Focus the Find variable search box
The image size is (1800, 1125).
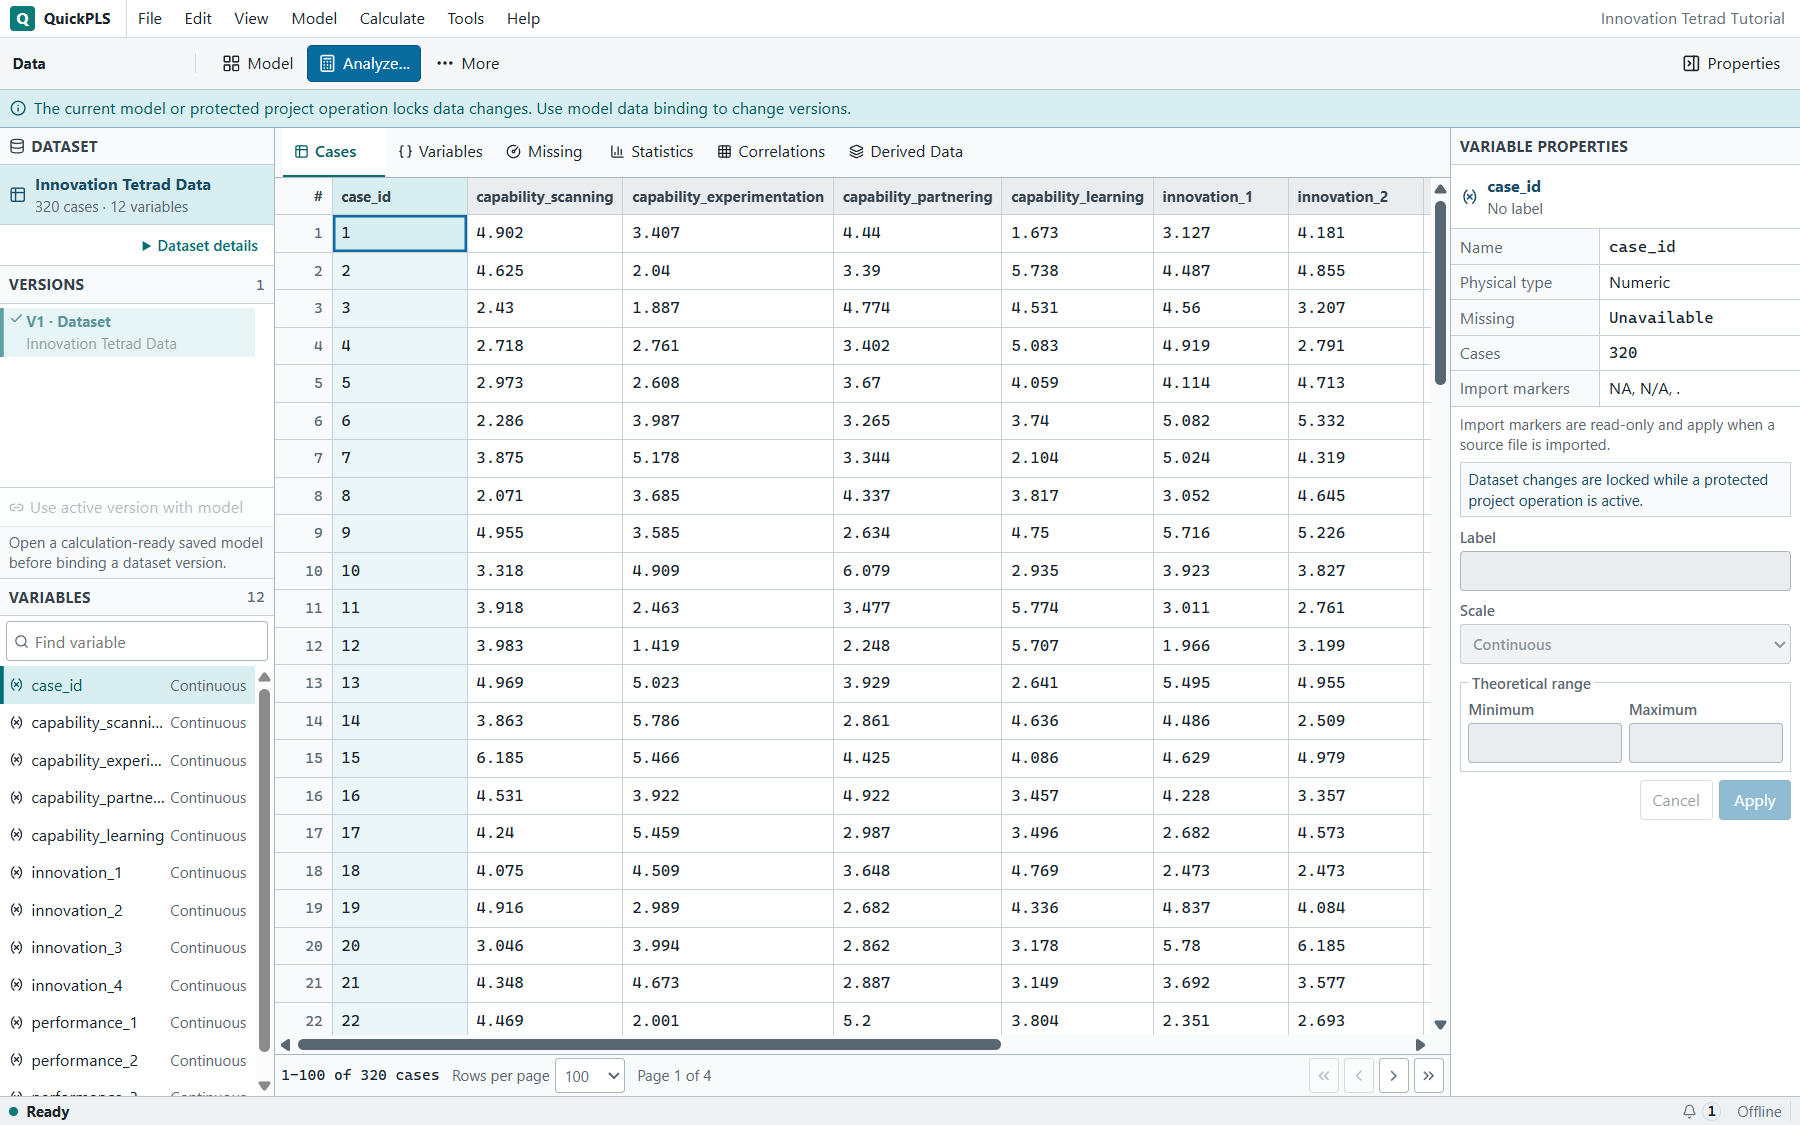point(137,642)
